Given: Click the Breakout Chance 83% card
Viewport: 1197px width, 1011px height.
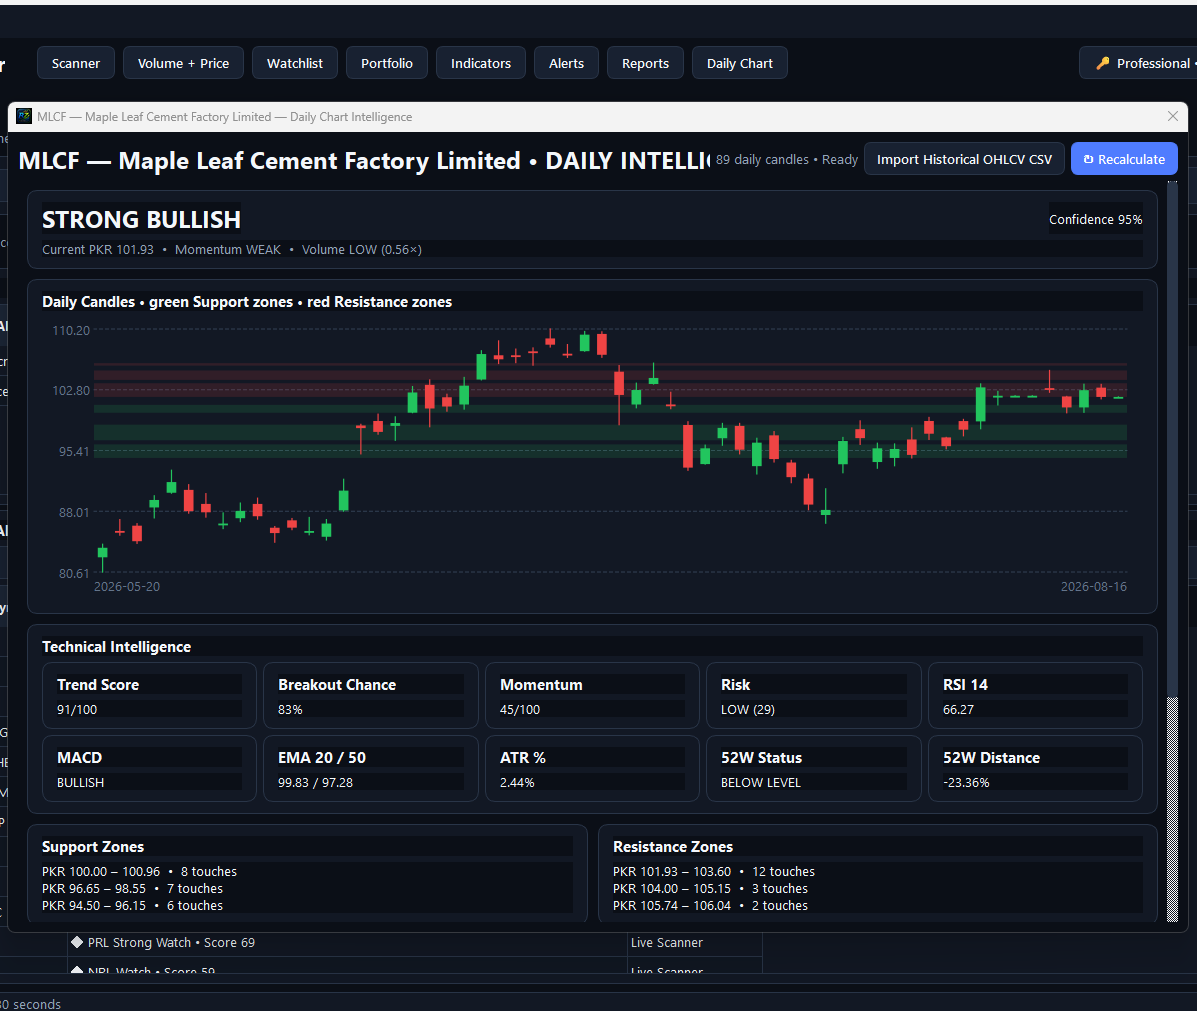Looking at the screenshot, I should pyautogui.click(x=371, y=696).
